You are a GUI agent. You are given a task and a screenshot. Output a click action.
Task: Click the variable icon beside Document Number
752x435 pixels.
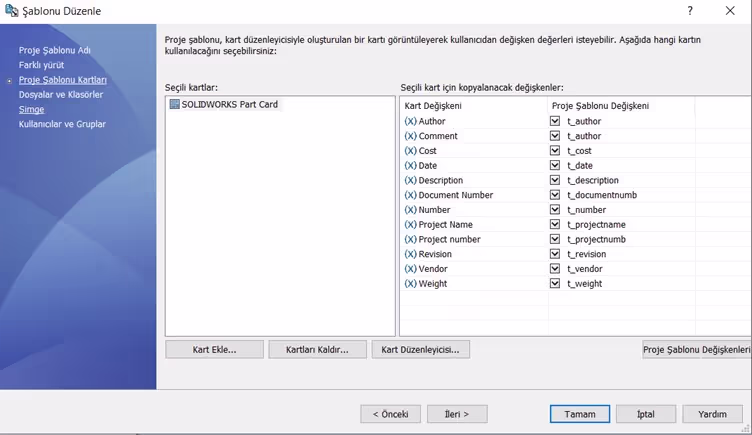pyautogui.click(x=411, y=195)
